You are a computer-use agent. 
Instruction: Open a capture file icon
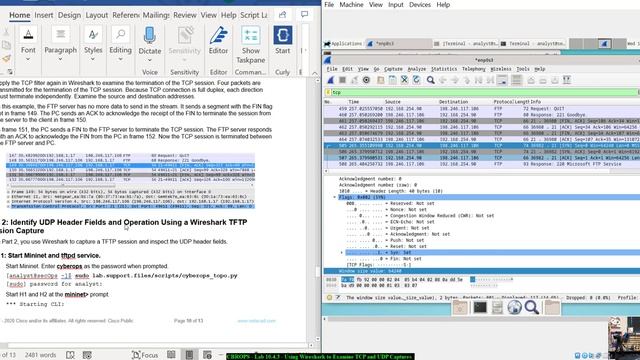pyautogui.click(x=380, y=80)
